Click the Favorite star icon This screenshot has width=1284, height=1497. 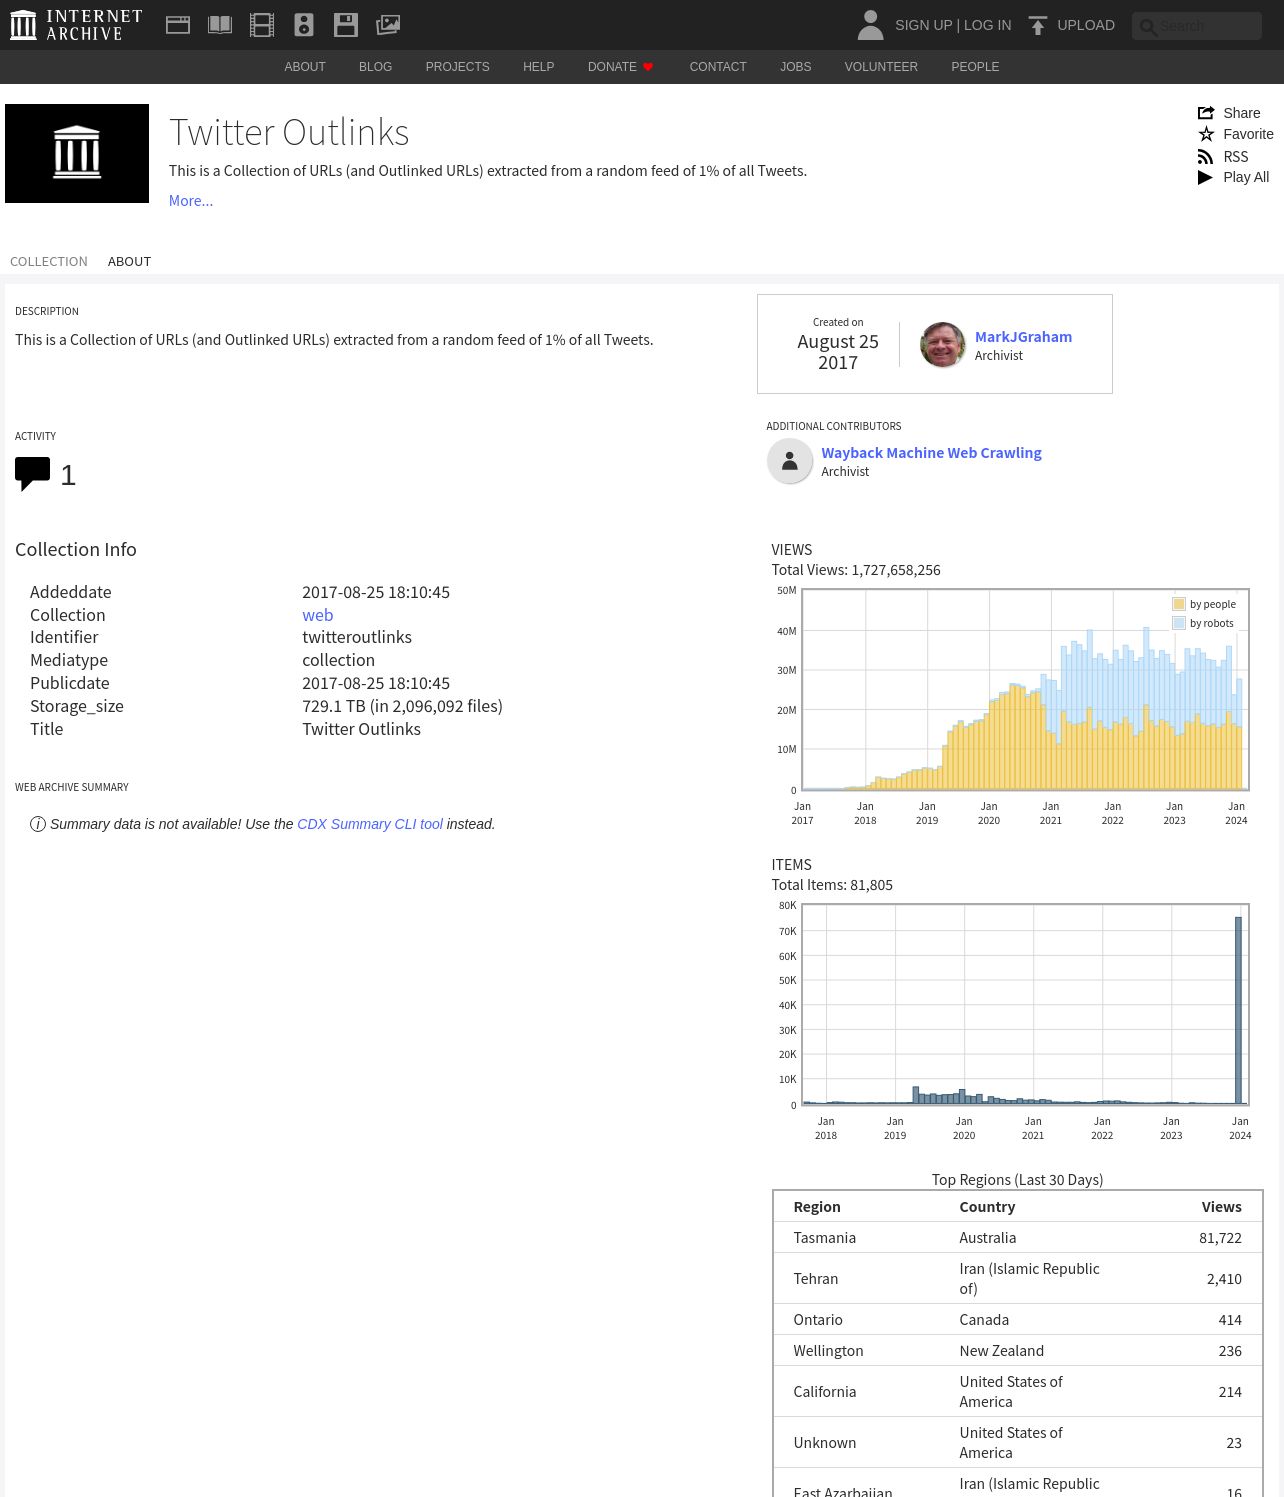pos(1206,134)
